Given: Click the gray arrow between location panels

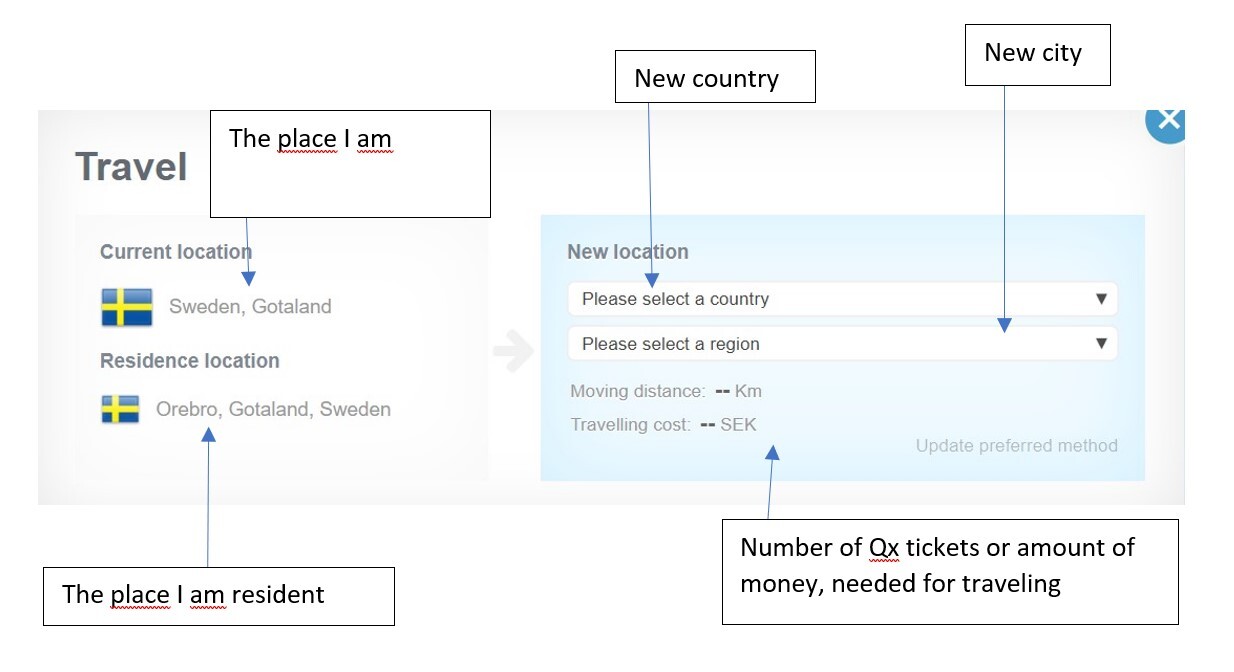Looking at the screenshot, I should point(514,353).
